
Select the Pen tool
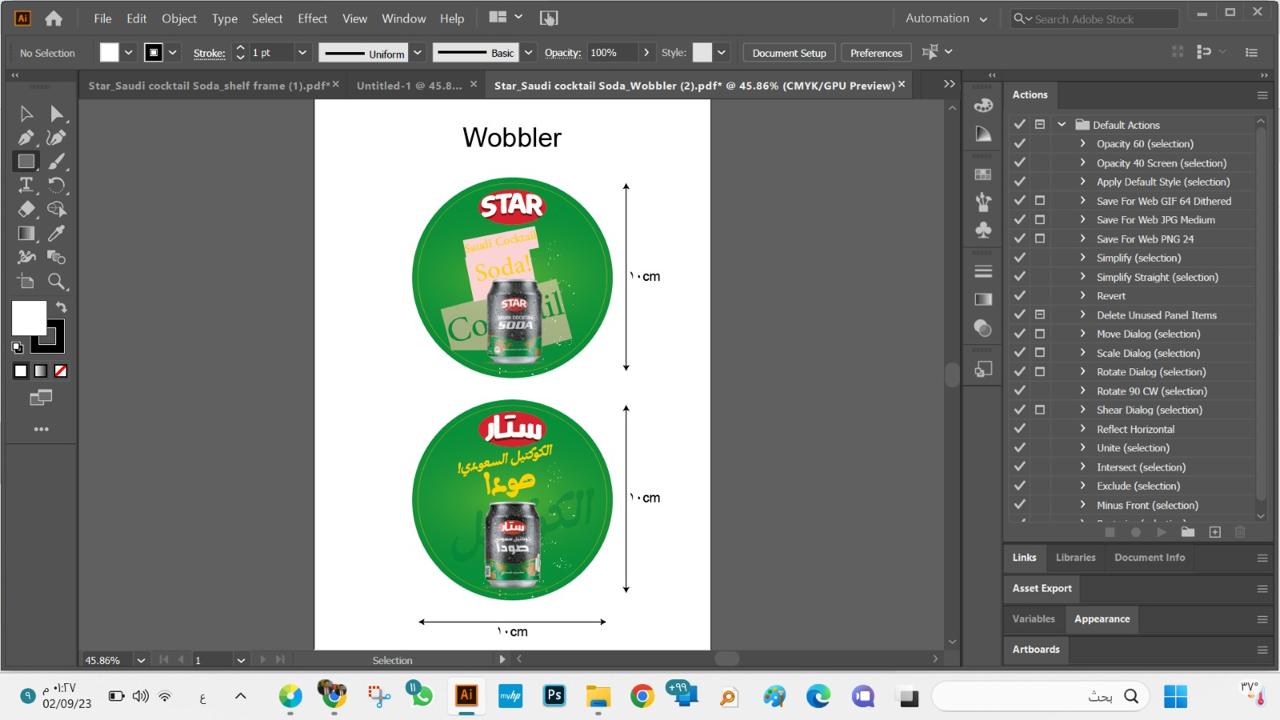[26, 138]
